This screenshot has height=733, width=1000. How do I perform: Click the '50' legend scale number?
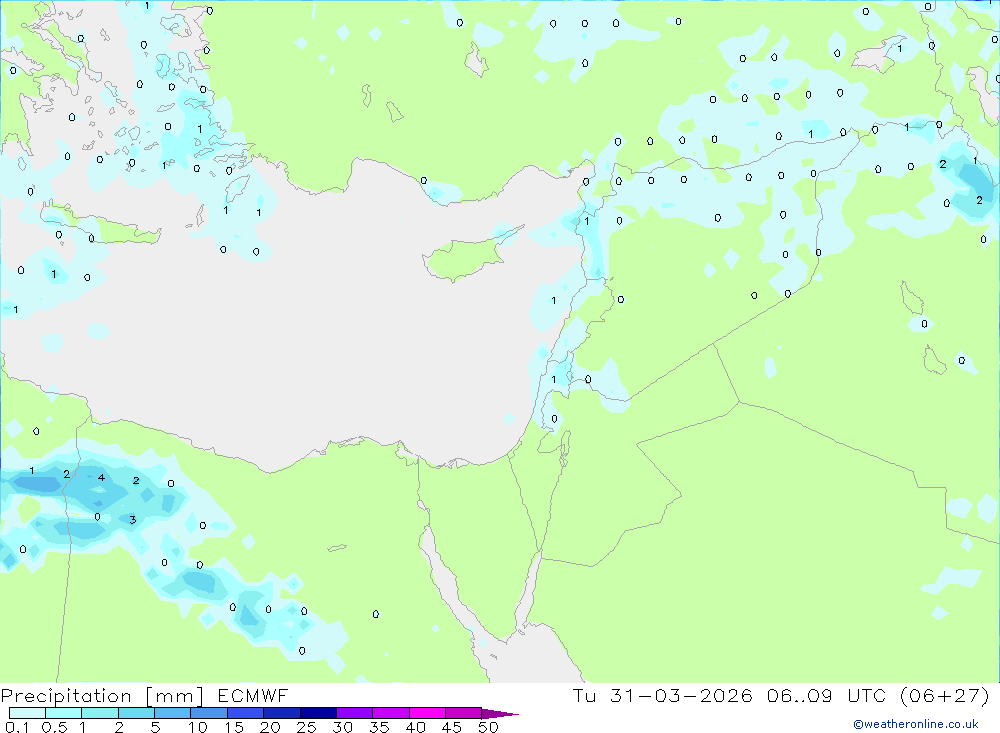point(488,727)
